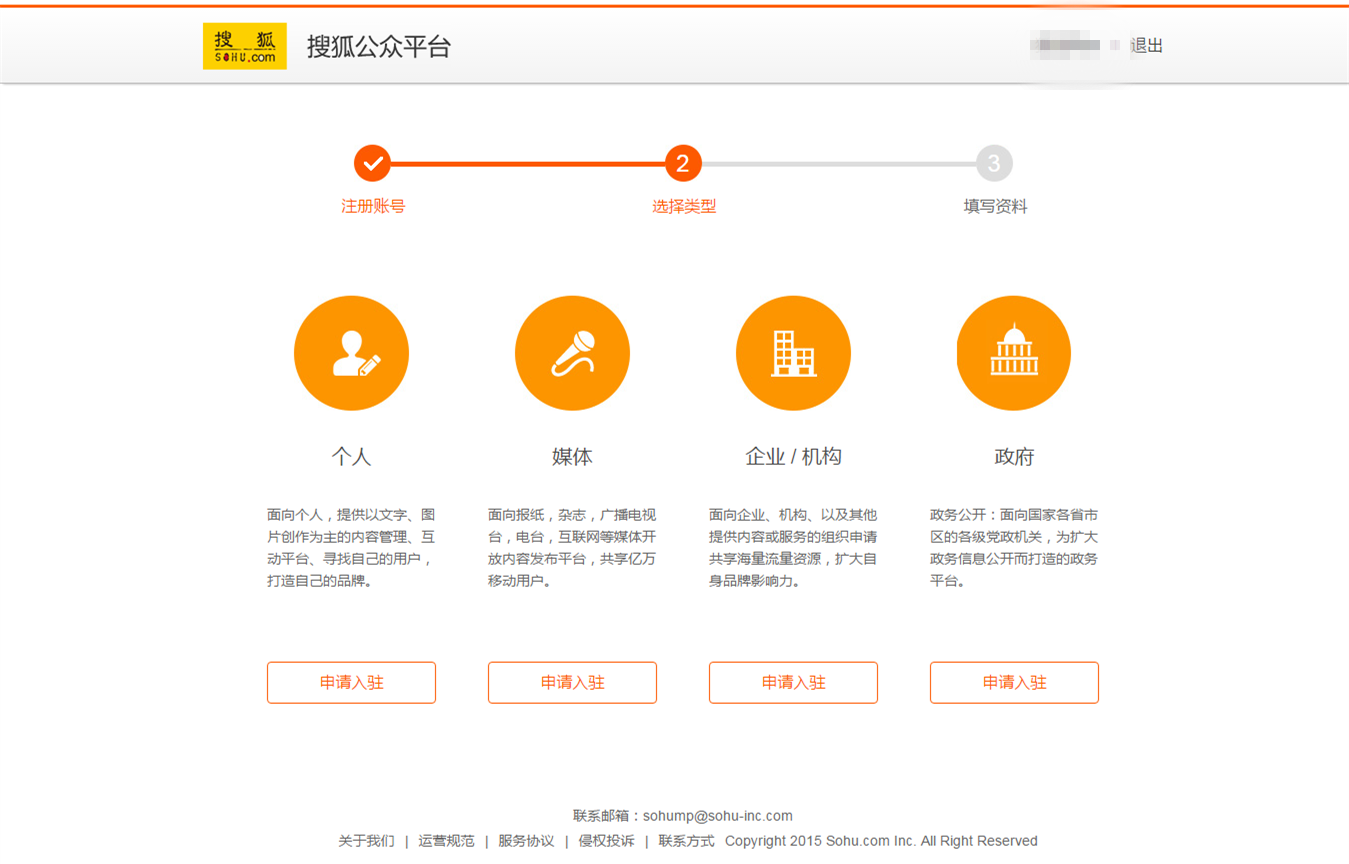
Task: Select the 媒体 microphone icon
Action: point(572,352)
